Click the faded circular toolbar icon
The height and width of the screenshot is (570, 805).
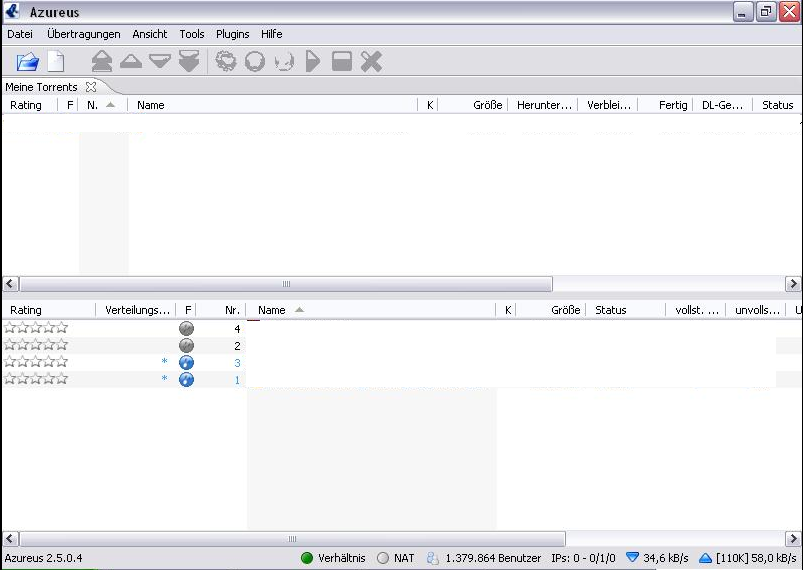point(284,62)
